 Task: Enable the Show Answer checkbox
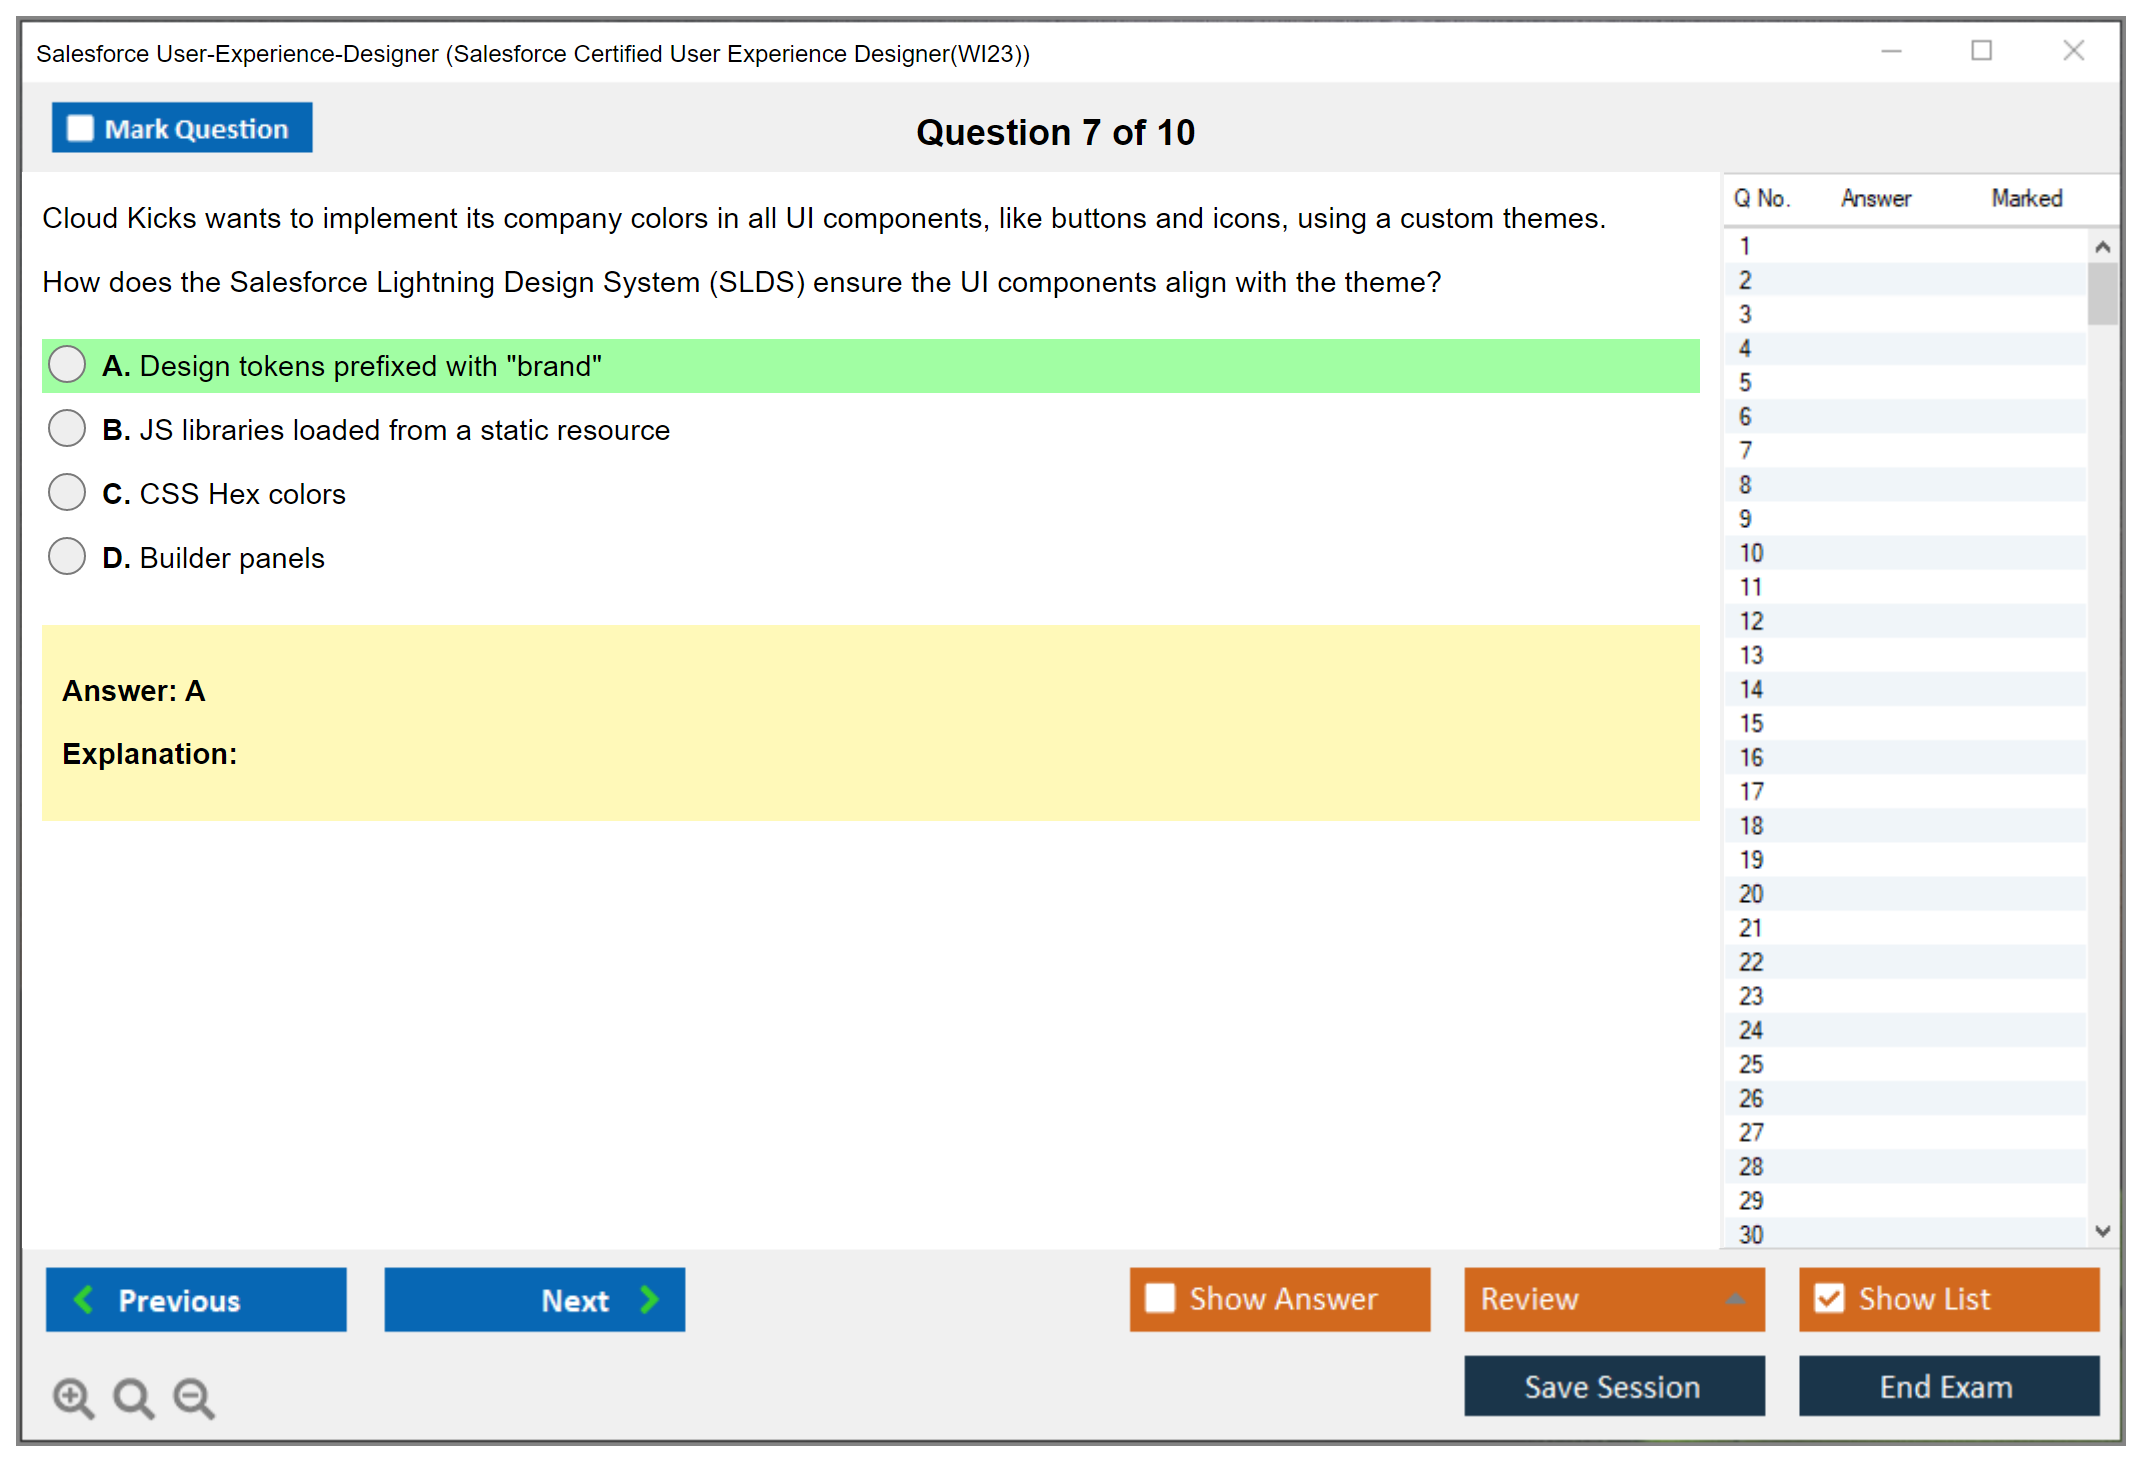click(x=1160, y=1298)
